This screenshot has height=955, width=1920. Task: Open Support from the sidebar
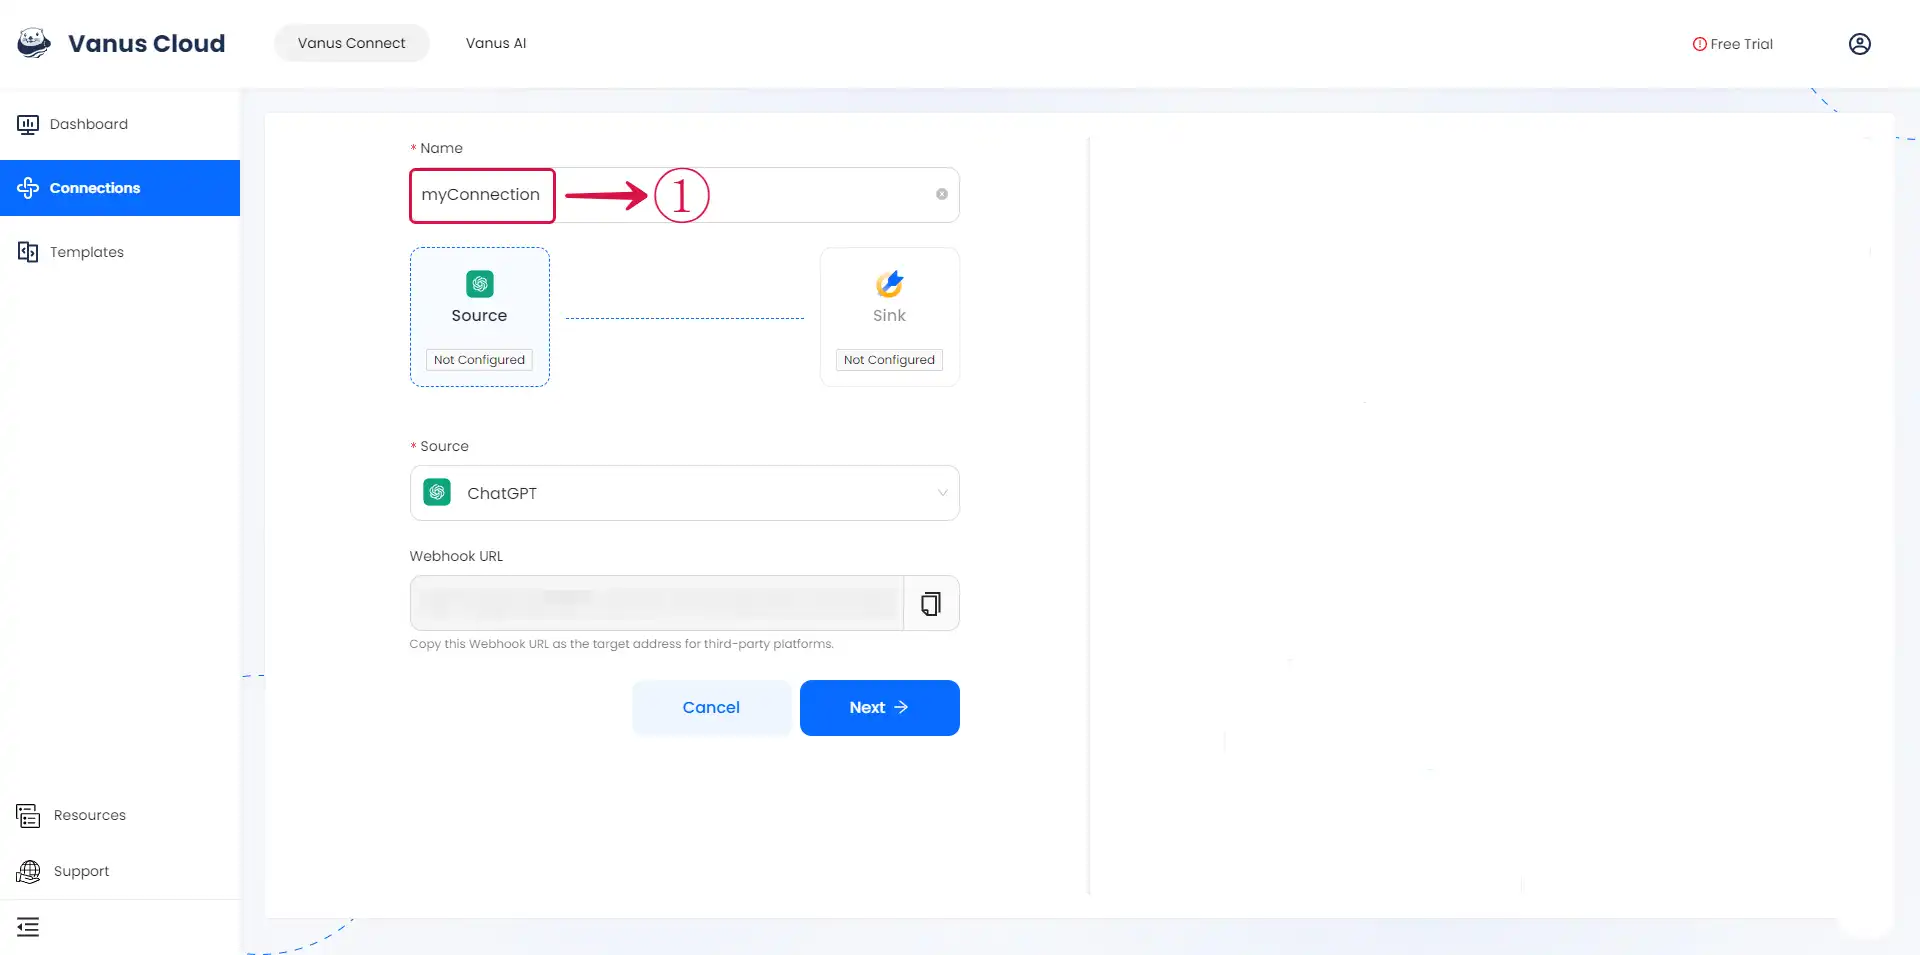(x=120, y=871)
